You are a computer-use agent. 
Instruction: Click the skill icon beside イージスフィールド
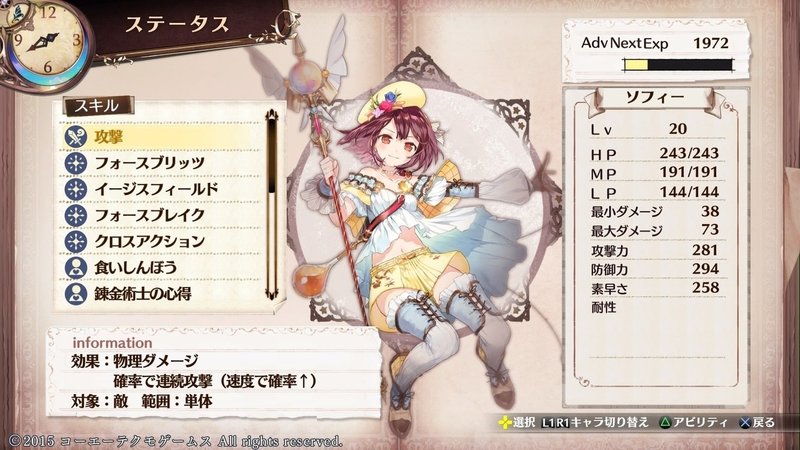point(76,189)
